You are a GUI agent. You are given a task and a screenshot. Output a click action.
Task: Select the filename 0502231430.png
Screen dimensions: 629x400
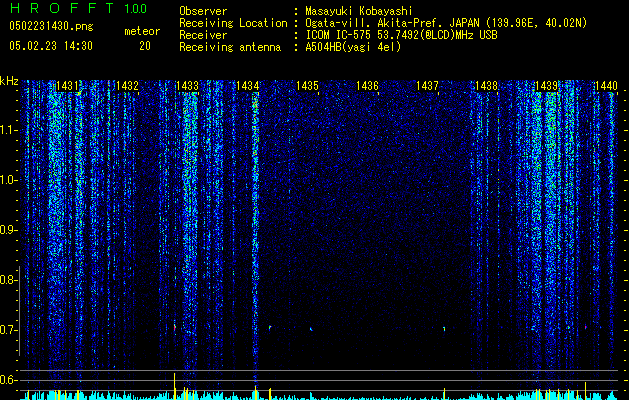pyautogui.click(x=51, y=26)
